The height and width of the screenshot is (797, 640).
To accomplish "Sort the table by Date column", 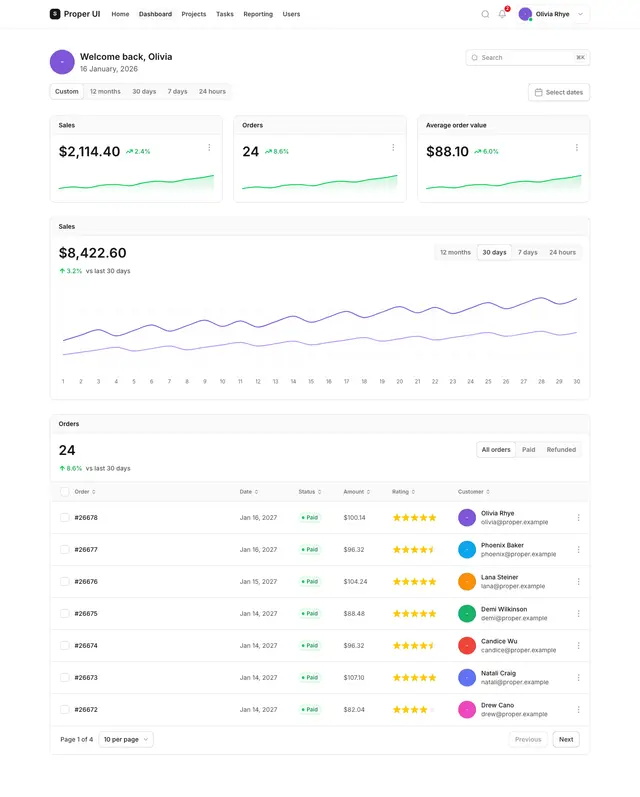I will 249,492.
